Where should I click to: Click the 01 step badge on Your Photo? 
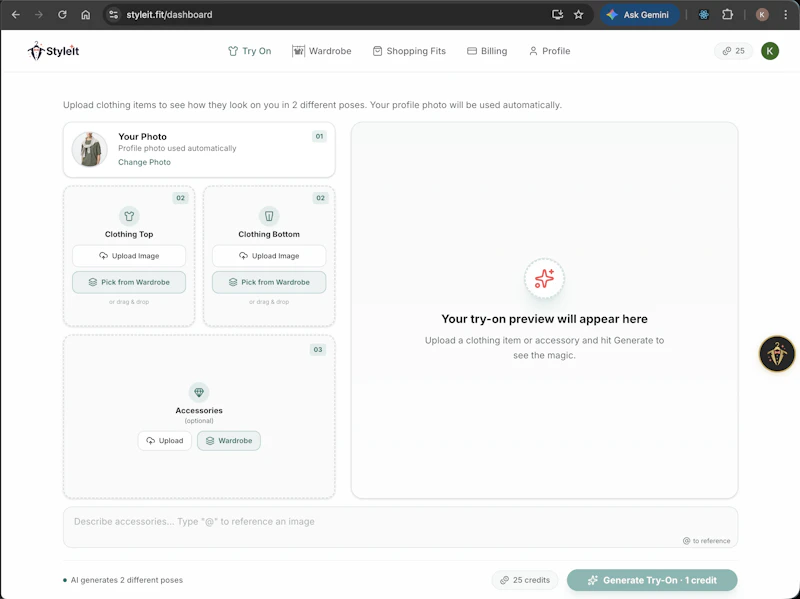tap(319, 136)
